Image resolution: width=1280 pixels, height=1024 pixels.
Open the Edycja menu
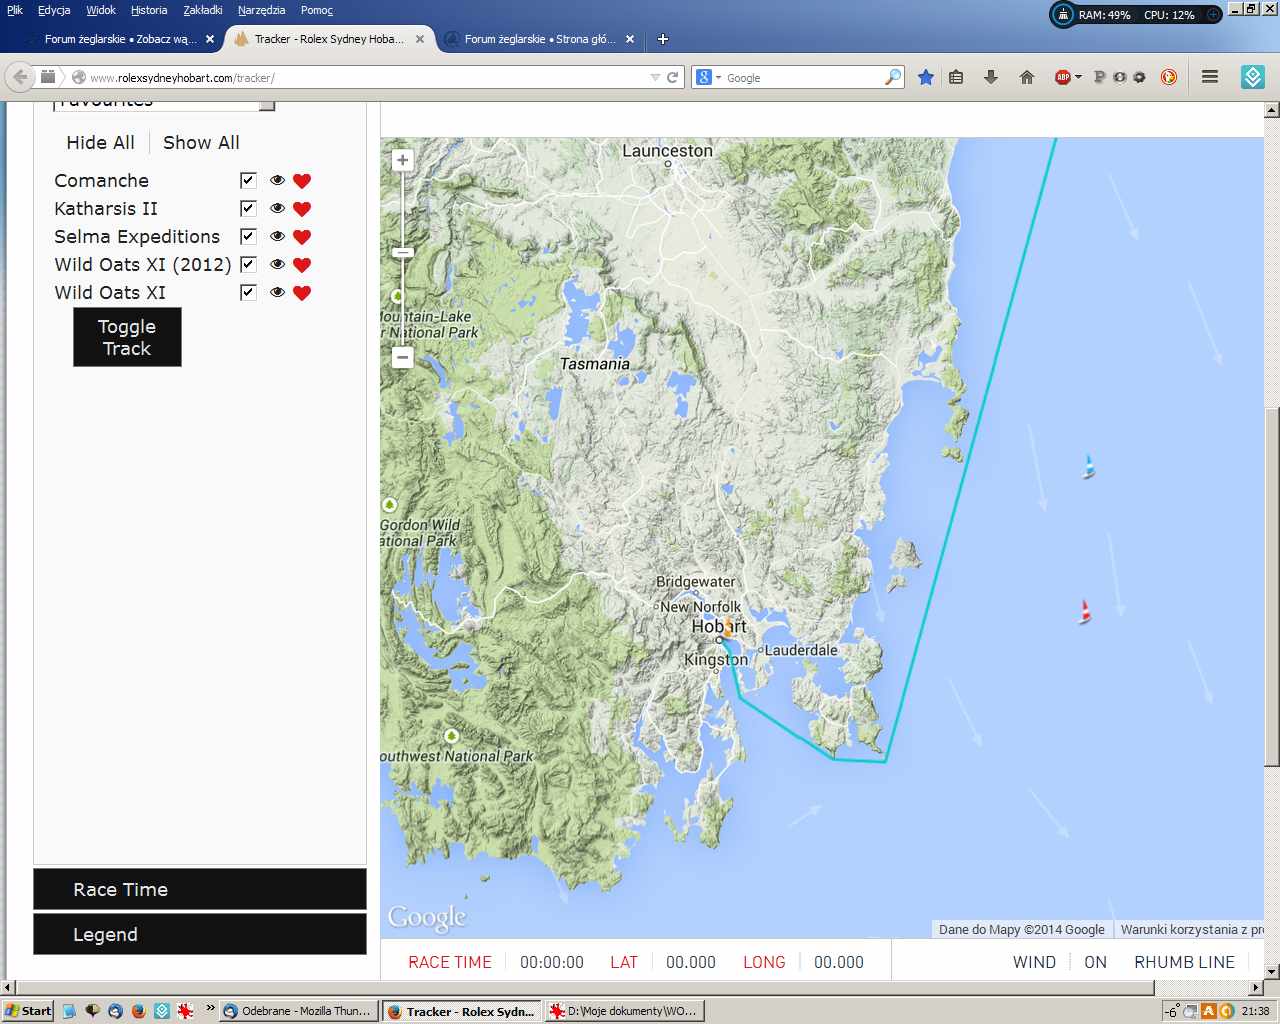(54, 10)
